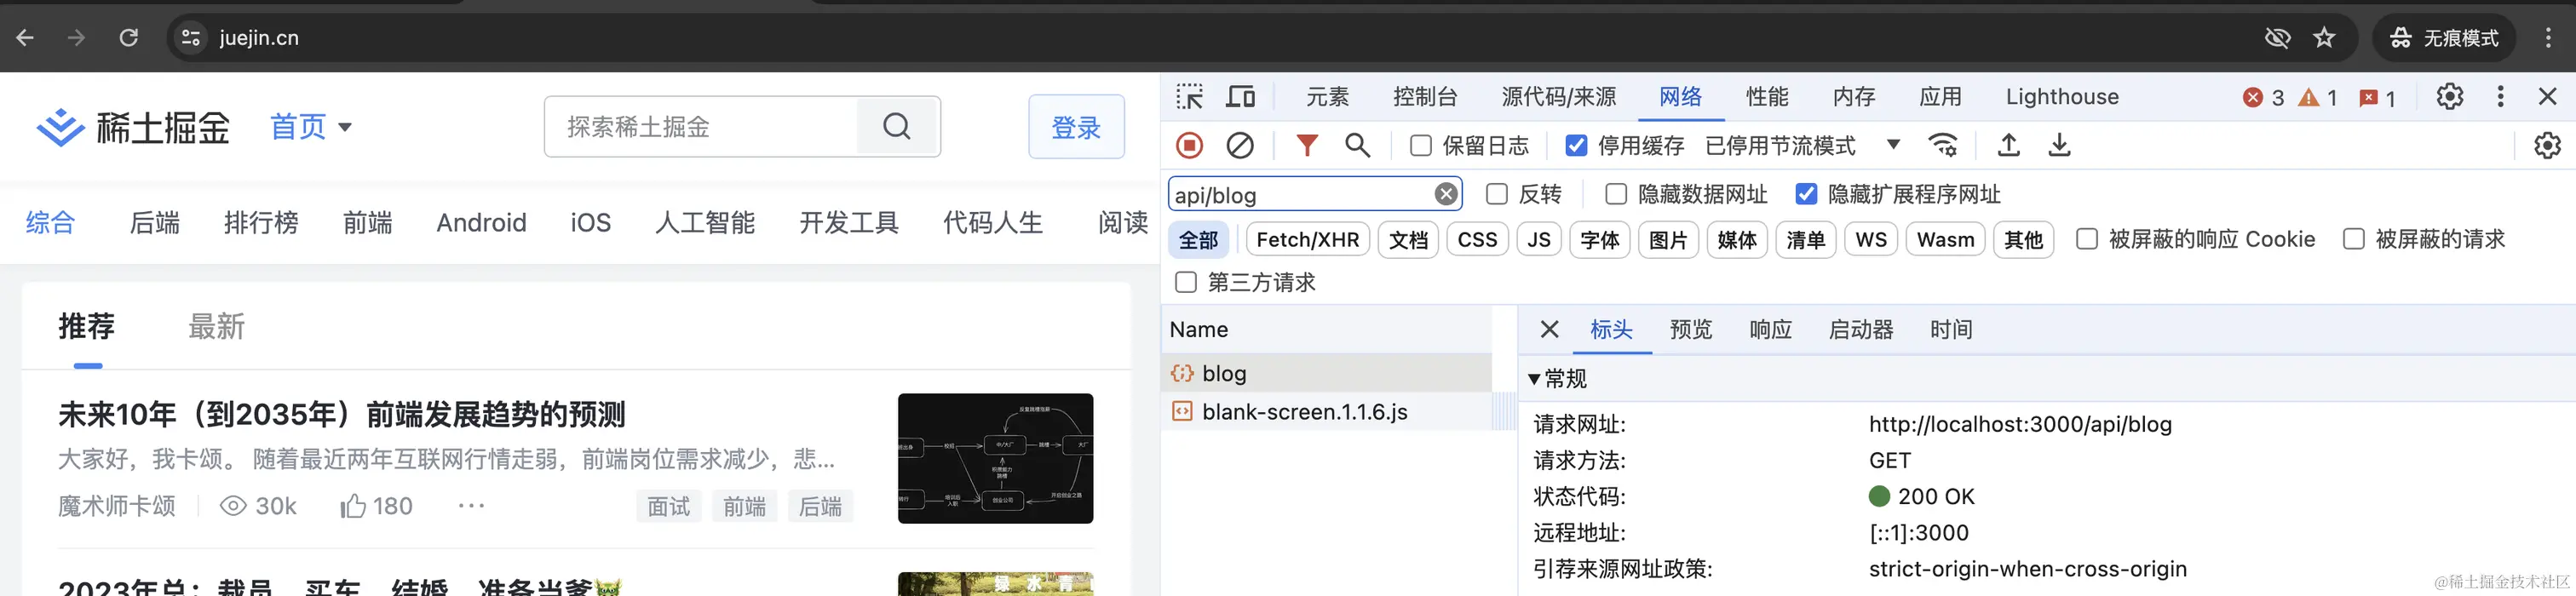
Task: Open 人工智能 category link
Action: pos(705,222)
